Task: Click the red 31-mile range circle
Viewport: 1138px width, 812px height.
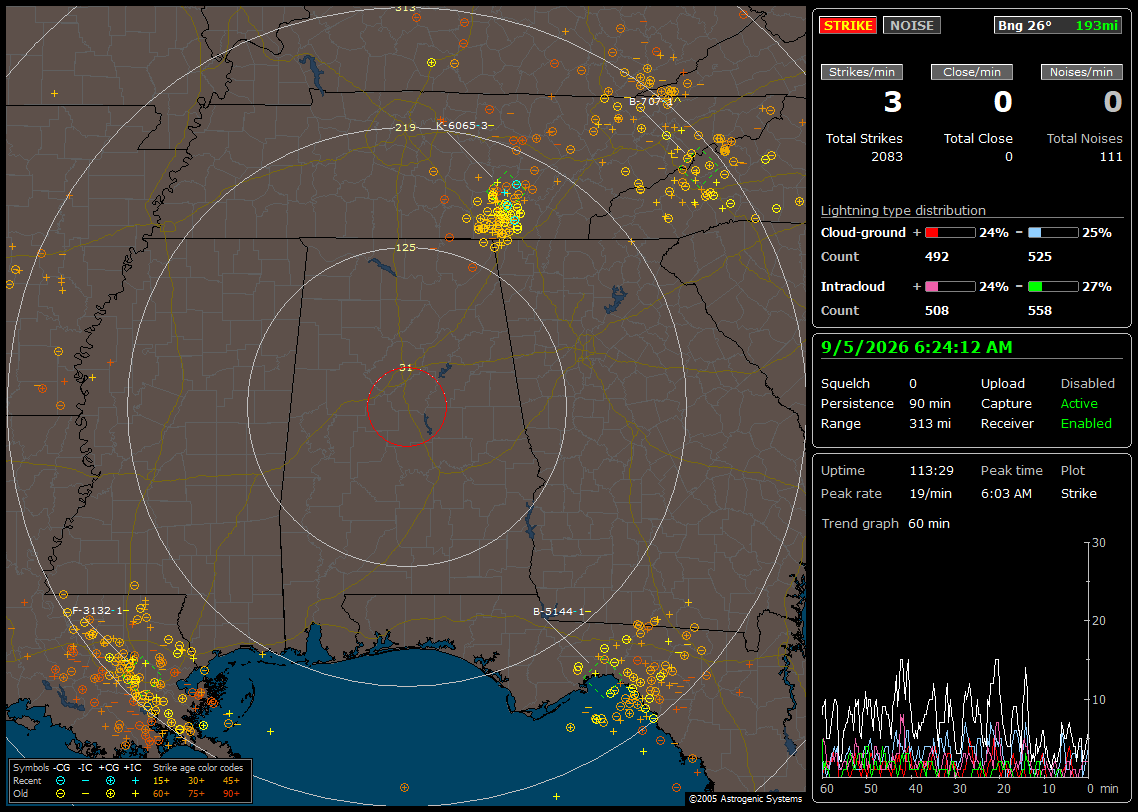Action: [406, 406]
